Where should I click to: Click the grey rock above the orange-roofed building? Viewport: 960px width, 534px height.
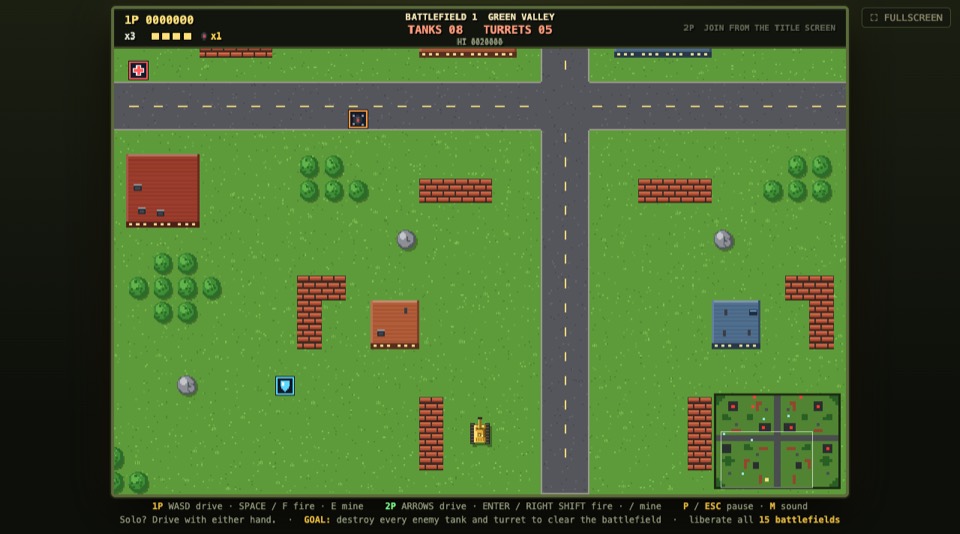click(x=406, y=239)
